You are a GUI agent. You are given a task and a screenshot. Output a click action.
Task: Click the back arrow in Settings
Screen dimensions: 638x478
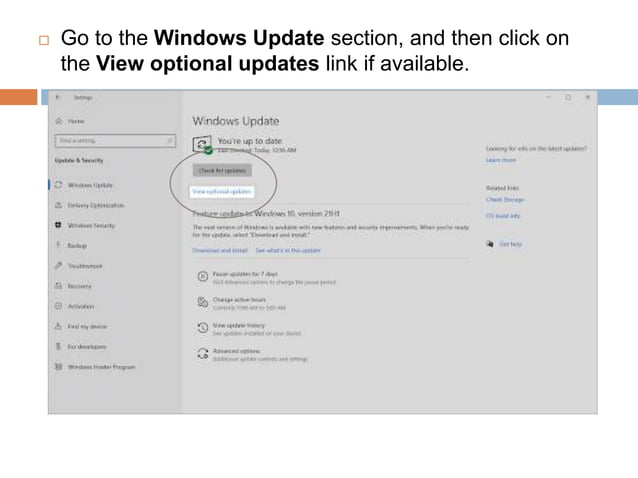(x=58, y=97)
